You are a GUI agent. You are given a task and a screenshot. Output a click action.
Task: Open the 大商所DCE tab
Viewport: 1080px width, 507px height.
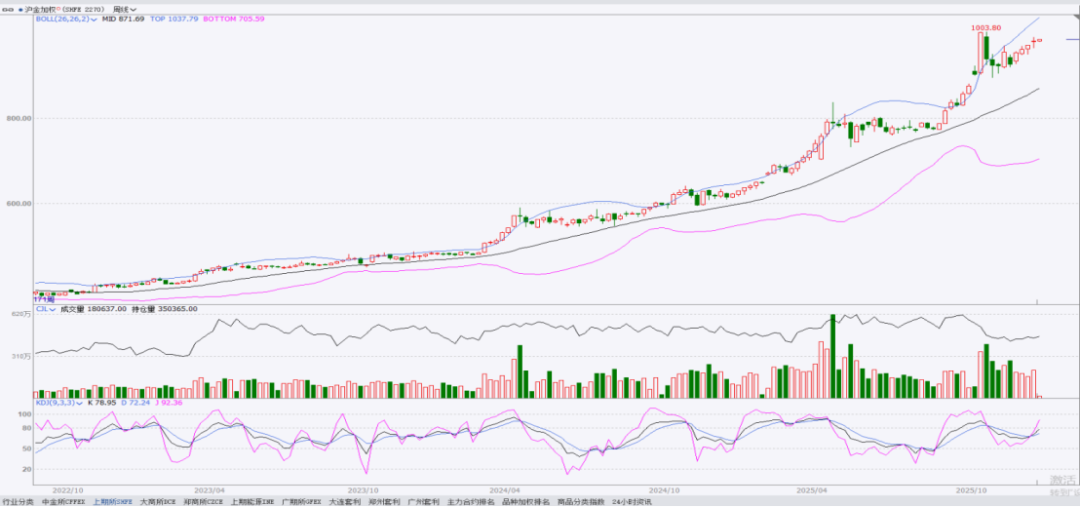[x=158, y=502]
